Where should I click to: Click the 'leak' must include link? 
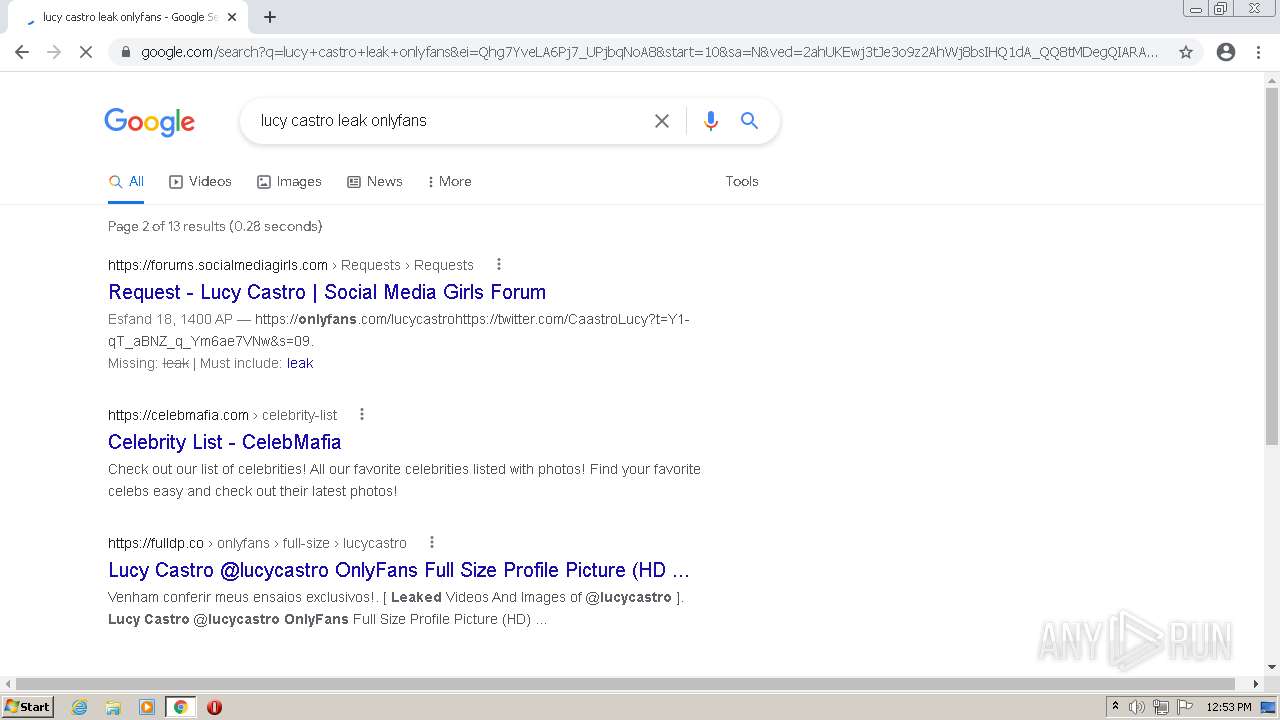point(300,363)
